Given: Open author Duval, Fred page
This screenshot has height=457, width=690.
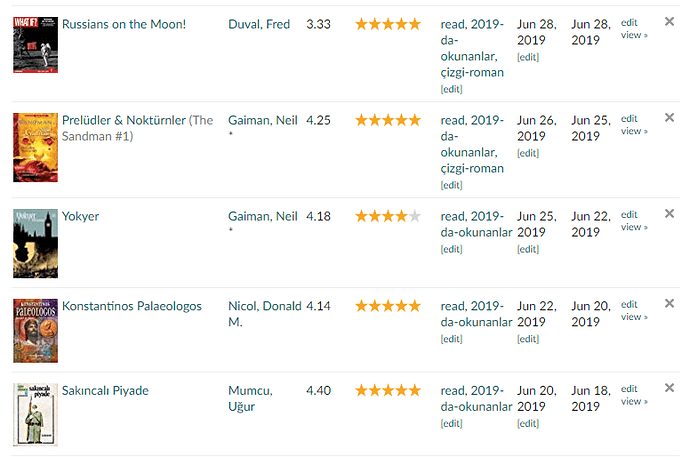Looking at the screenshot, I should pyautogui.click(x=258, y=24).
